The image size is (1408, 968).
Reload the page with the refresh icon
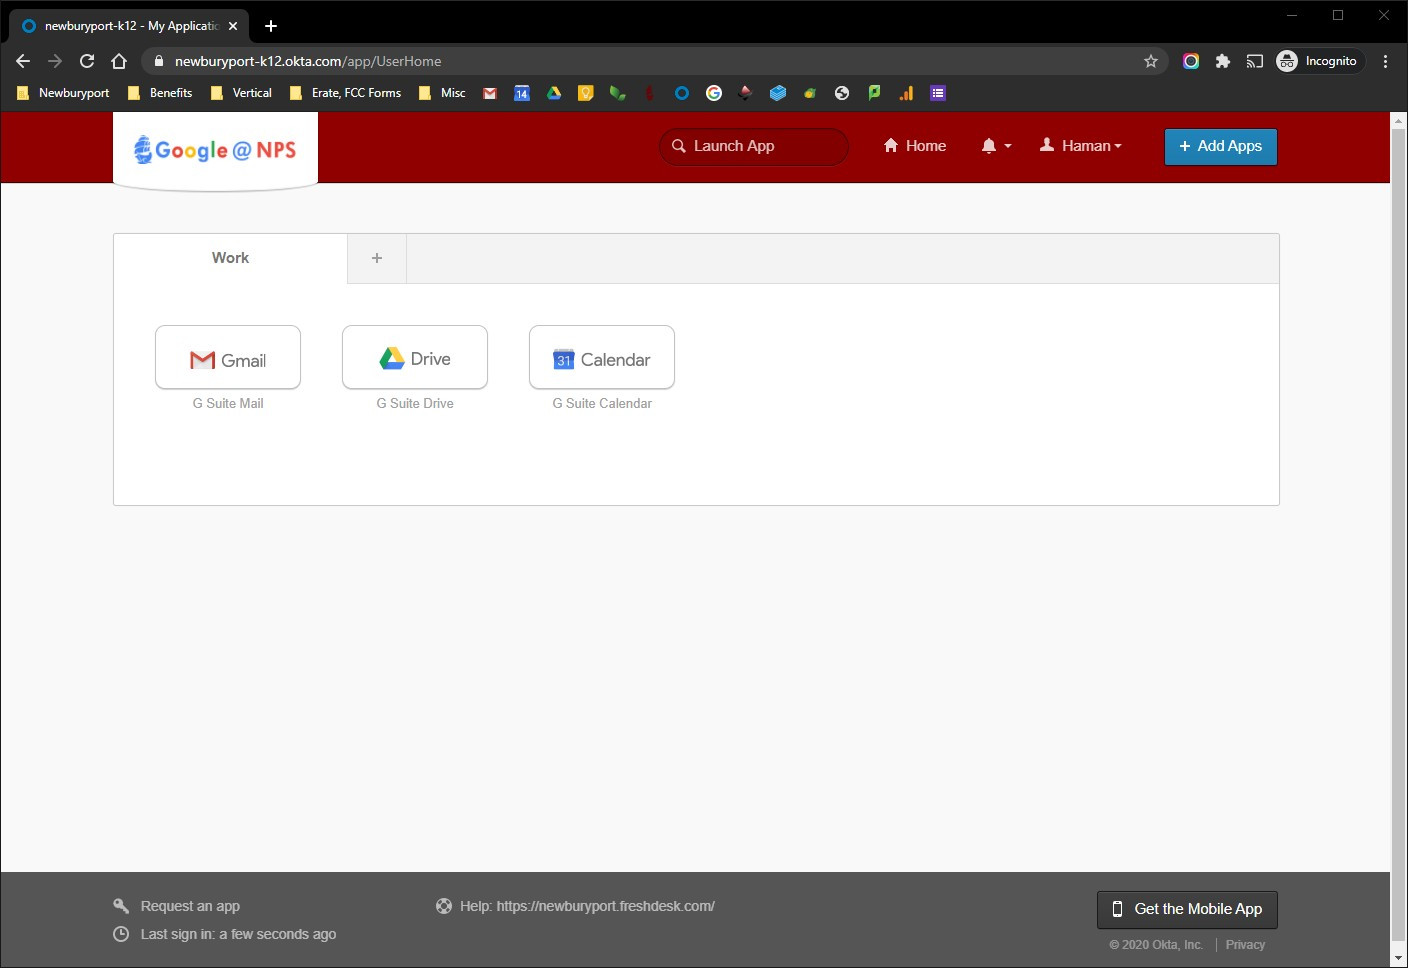87,61
